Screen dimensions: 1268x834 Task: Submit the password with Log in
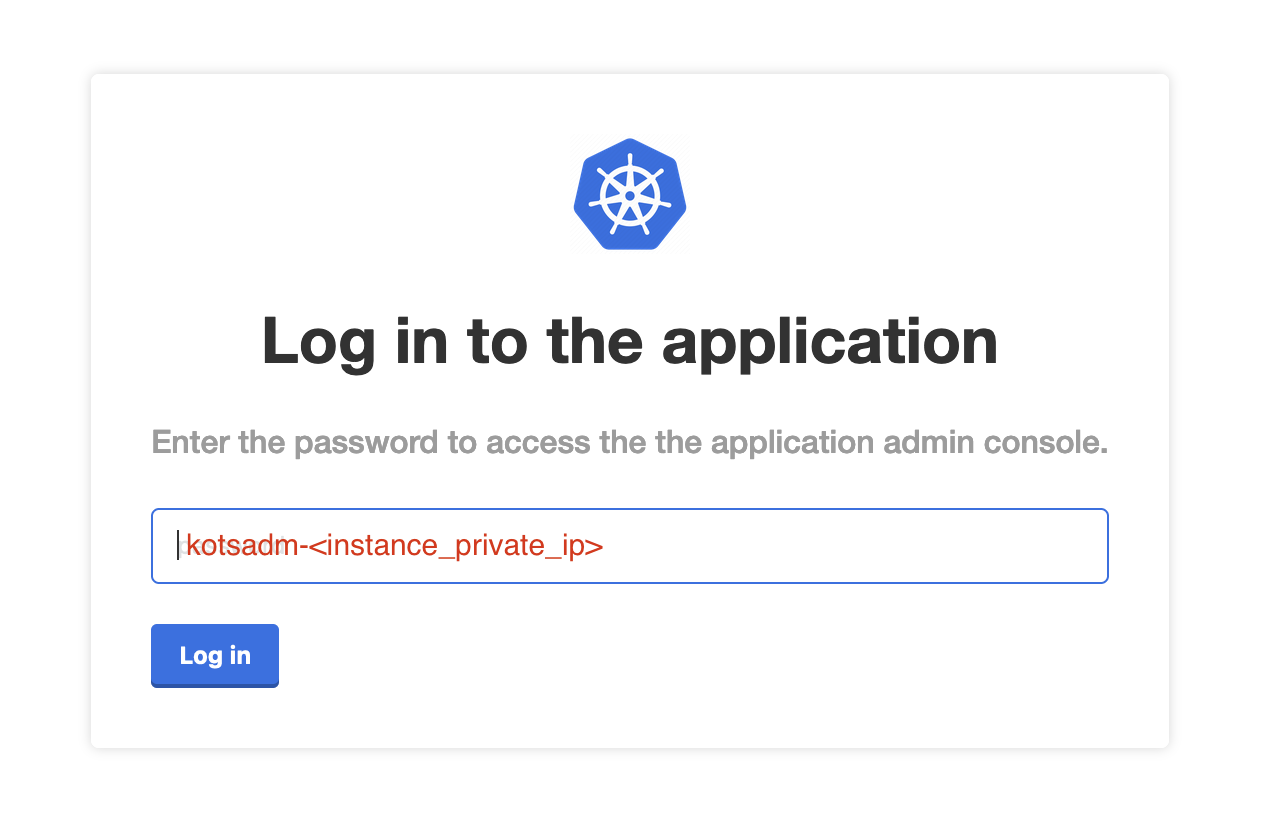[x=214, y=656]
